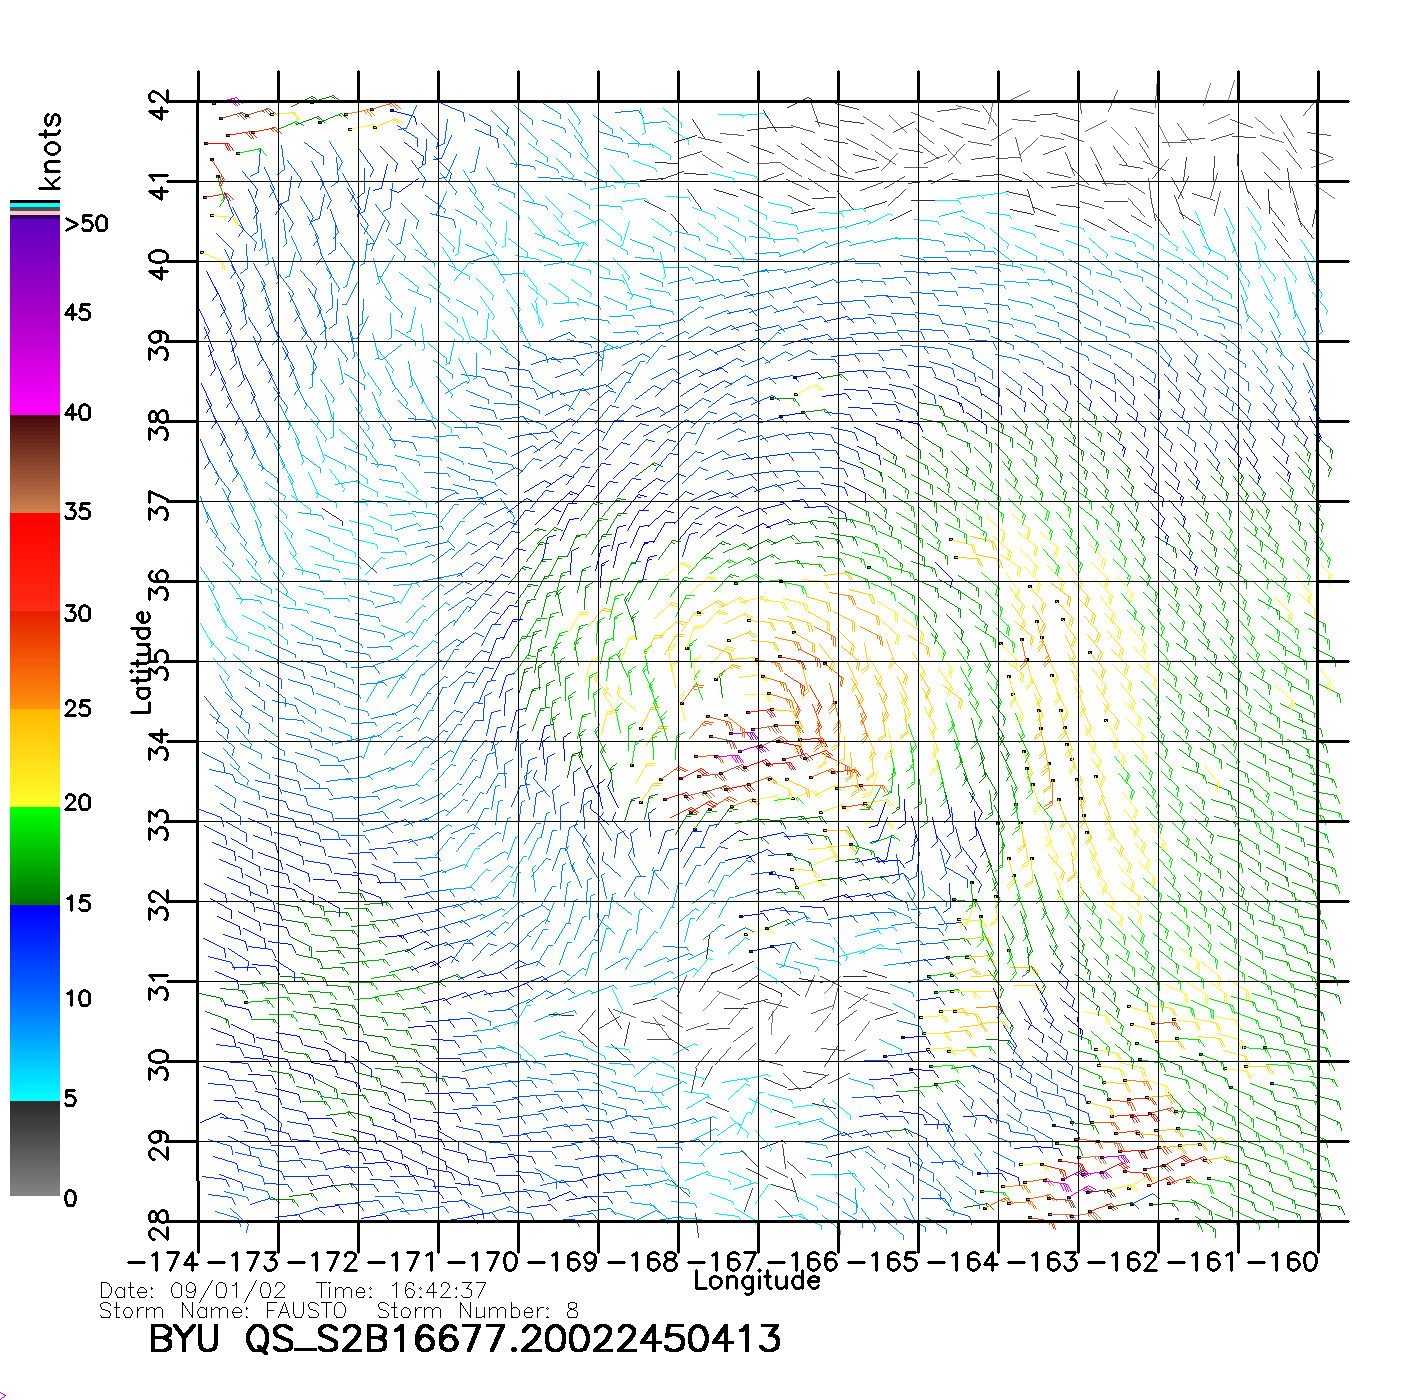Click the BYU QS_S2B16677 title text
Image resolution: width=1420 pixels, height=1400 pixels.
point(465,1338)
